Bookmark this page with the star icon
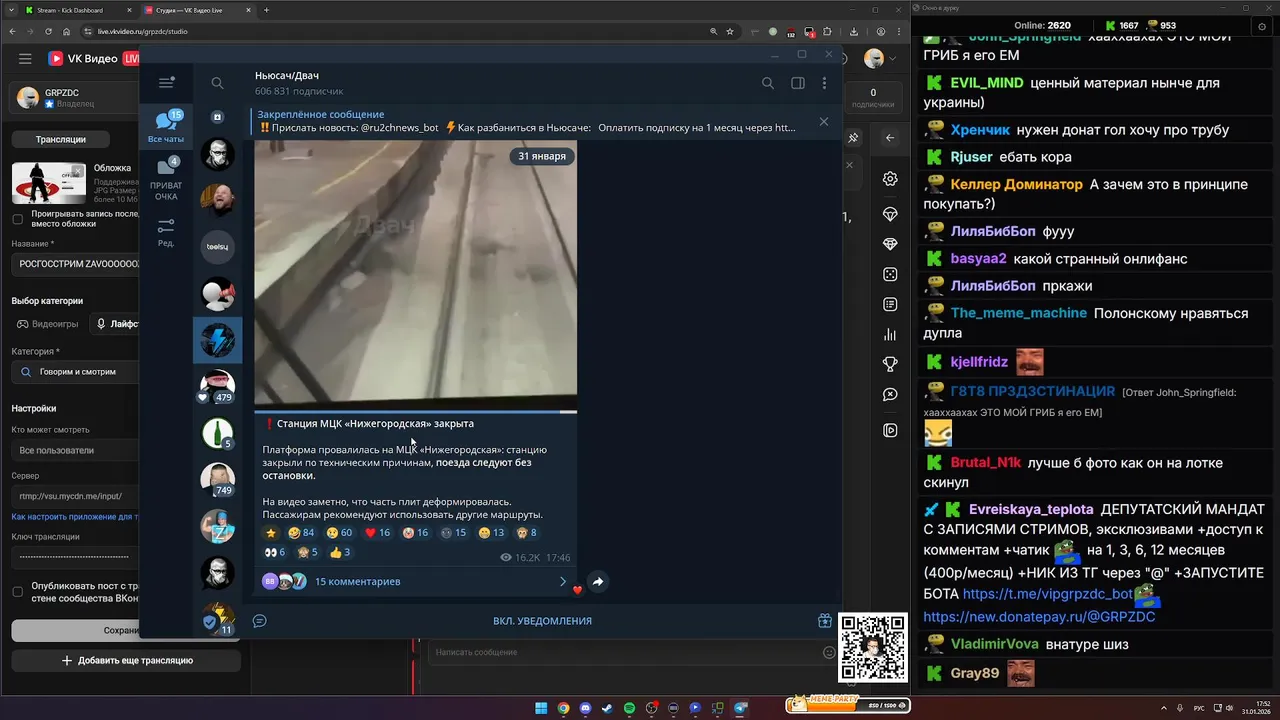The width and height of the screenshot is (1280, 720). point(732,31)
